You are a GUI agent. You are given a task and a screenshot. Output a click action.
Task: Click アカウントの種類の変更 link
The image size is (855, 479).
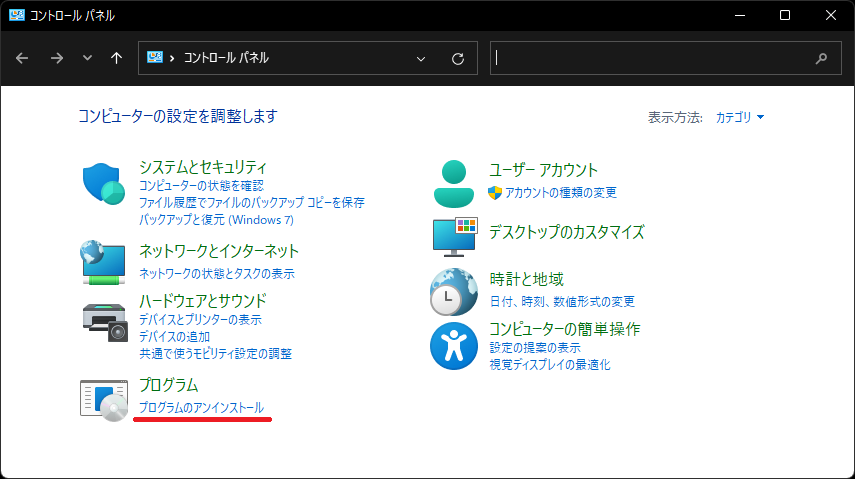561,193
